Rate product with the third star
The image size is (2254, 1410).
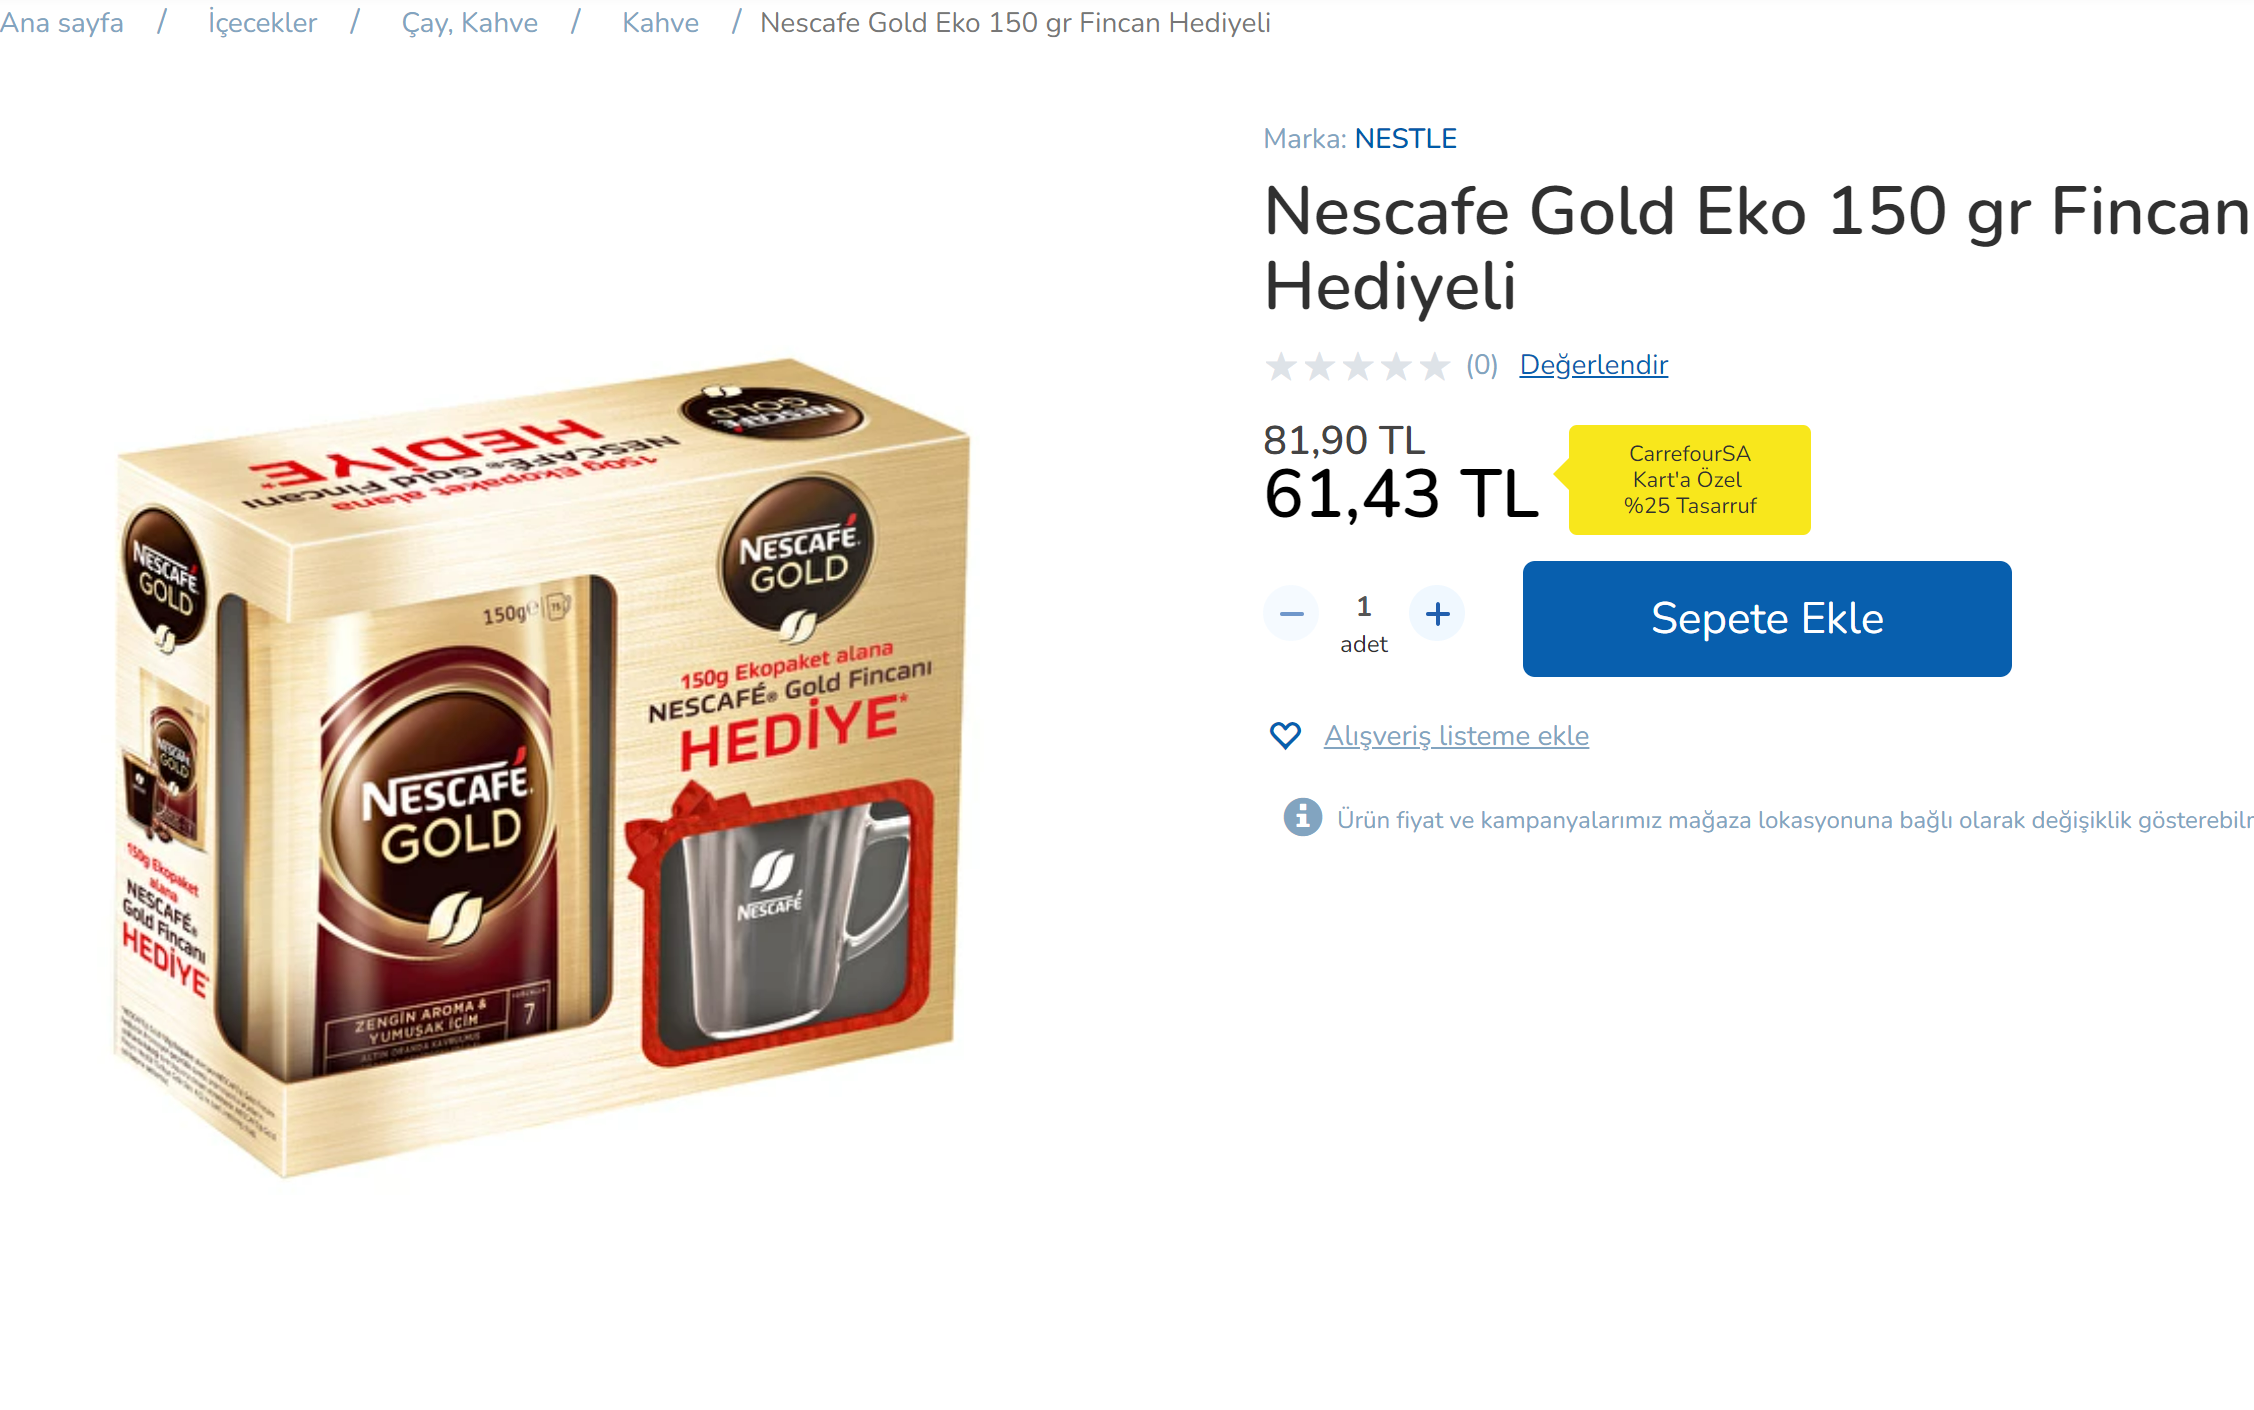1357,366
